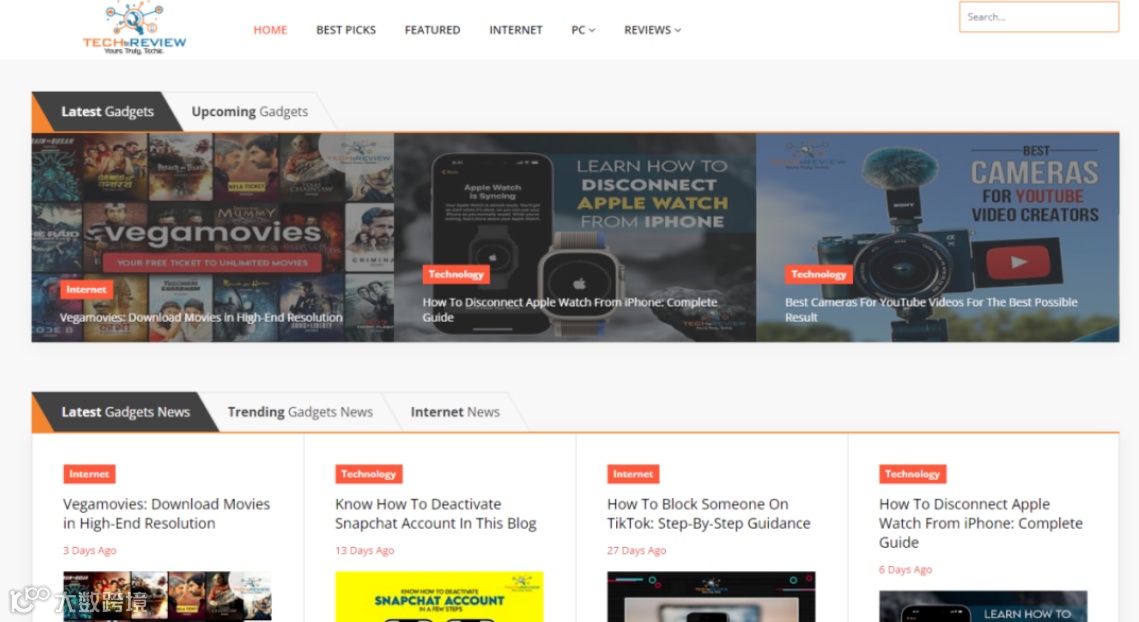Click Technology tag on Apple Watch banner
This screenshot has height=622, width=1139.
click(x=455, y=274)
